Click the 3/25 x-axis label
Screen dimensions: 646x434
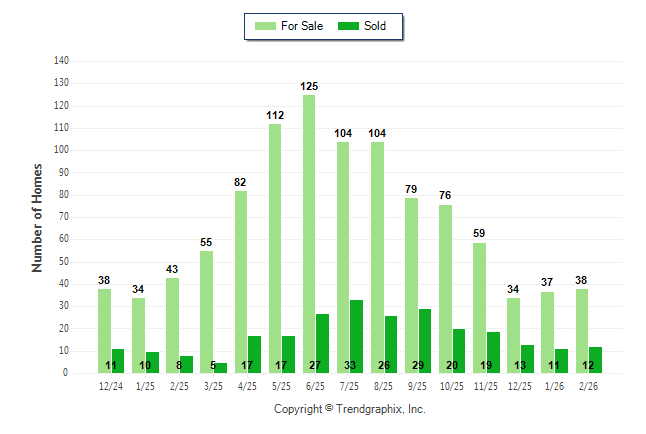coord(213,385)
